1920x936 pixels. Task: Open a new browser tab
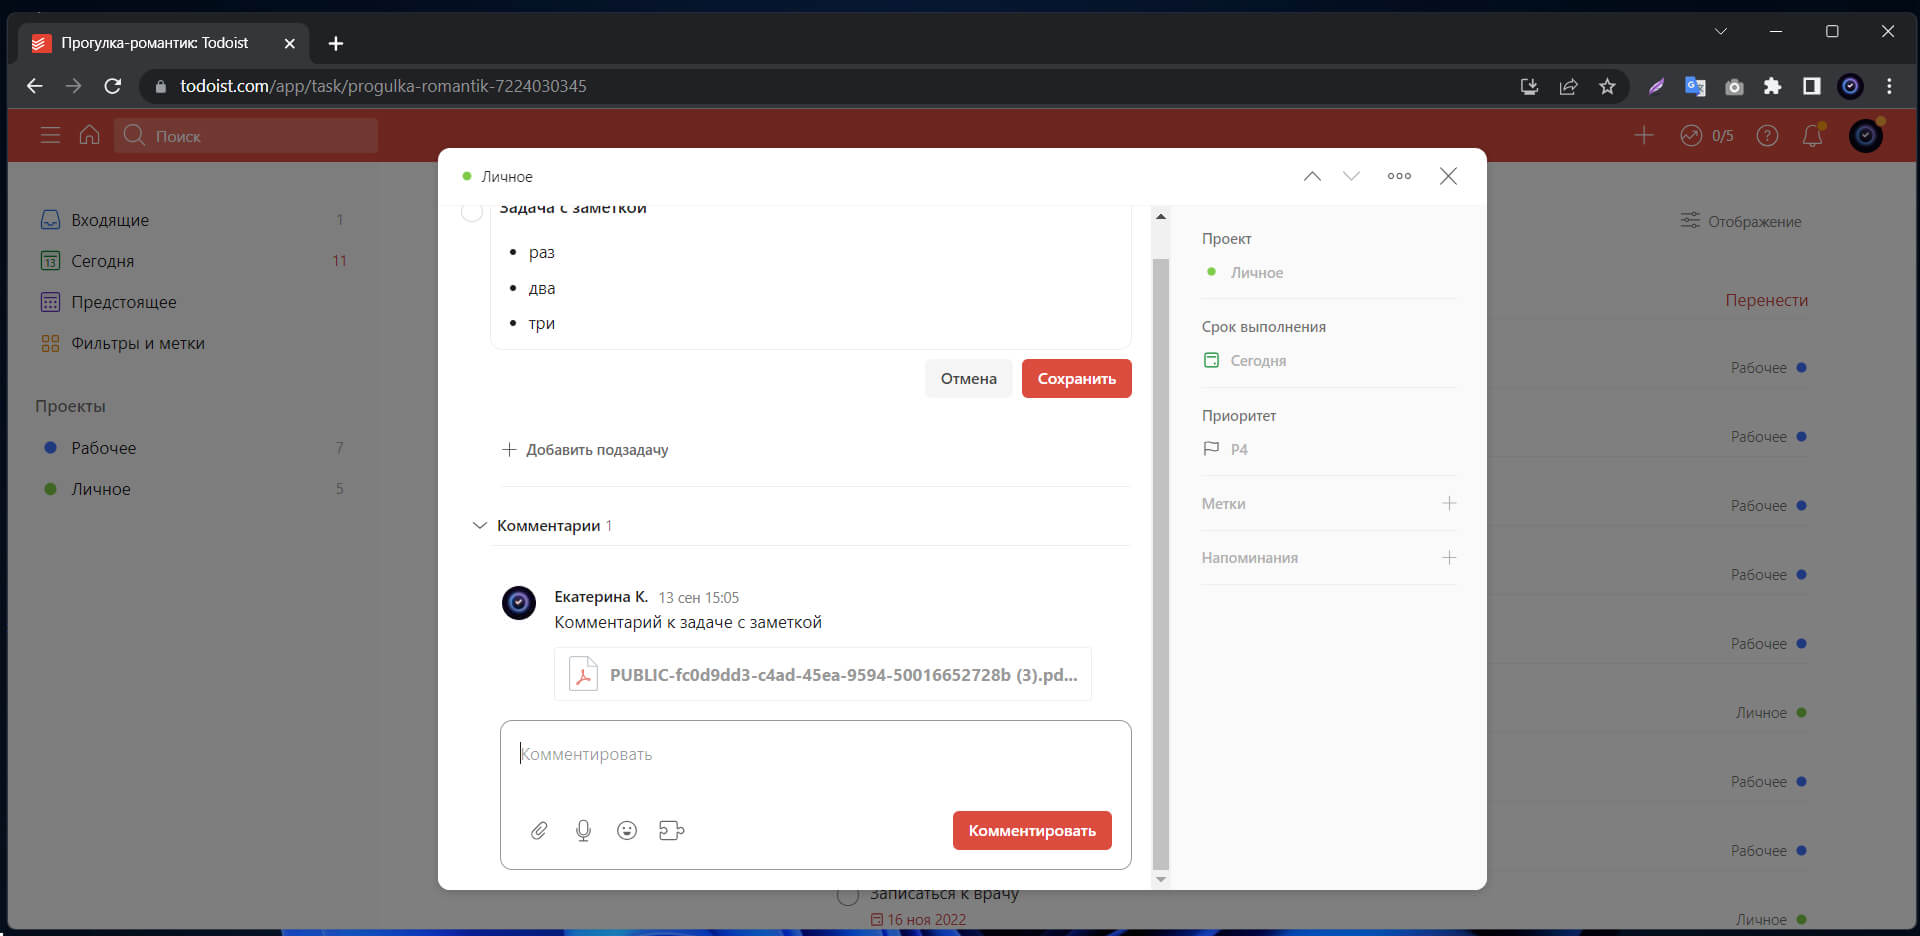click(x=336, y=43)
